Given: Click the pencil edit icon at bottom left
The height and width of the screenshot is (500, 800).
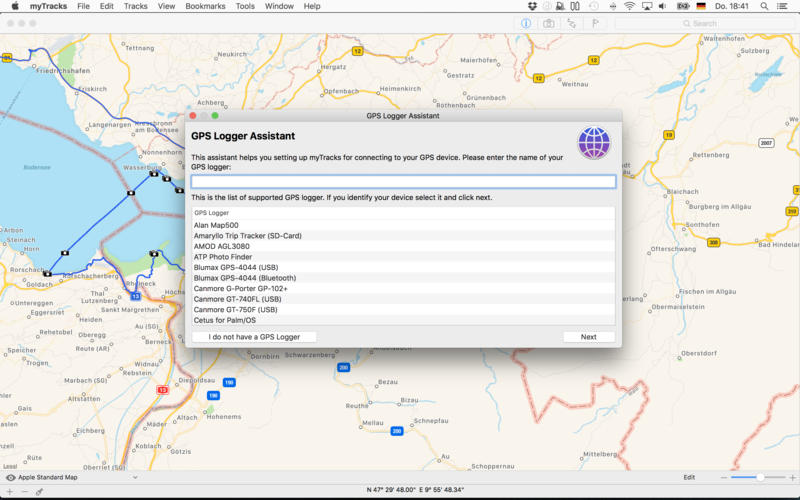Looking at the screenshot, I should click(39, 492).
